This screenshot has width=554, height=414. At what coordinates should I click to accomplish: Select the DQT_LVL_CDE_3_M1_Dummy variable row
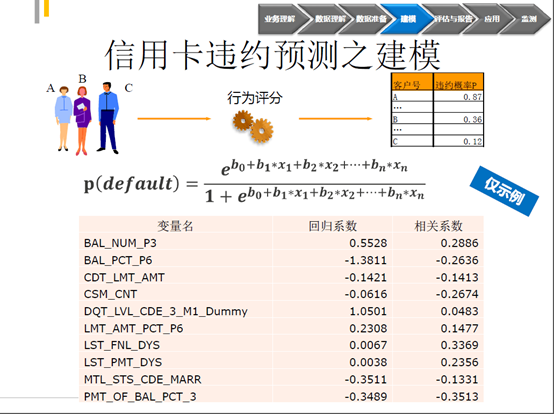[281, 311]
